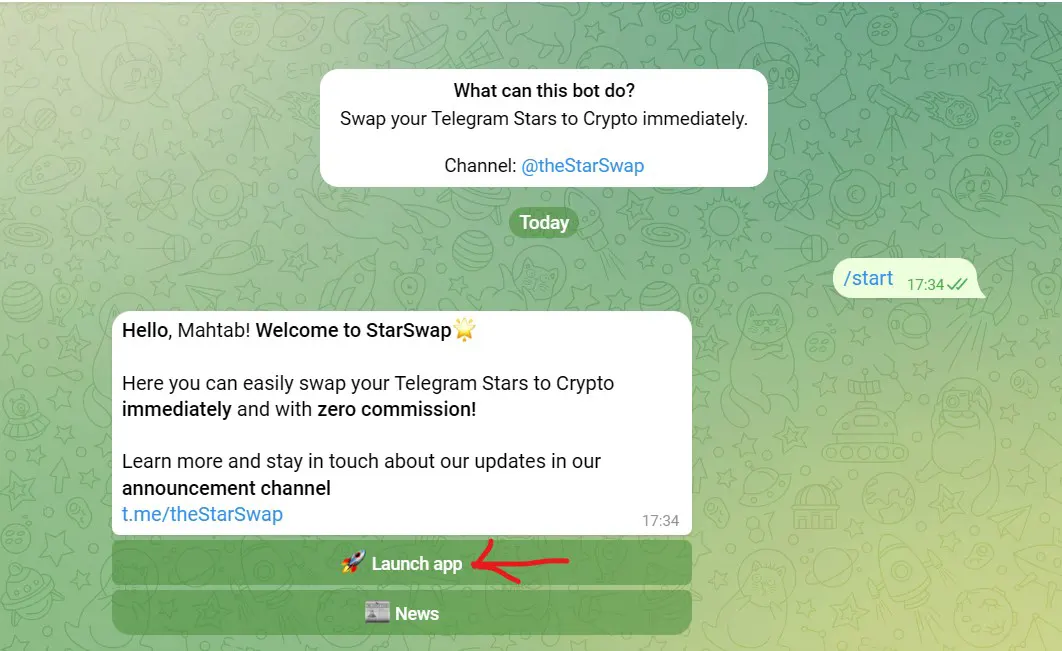Click the red hand-drawn arrow annotation
1062x651 pixels.
[519, 562]
